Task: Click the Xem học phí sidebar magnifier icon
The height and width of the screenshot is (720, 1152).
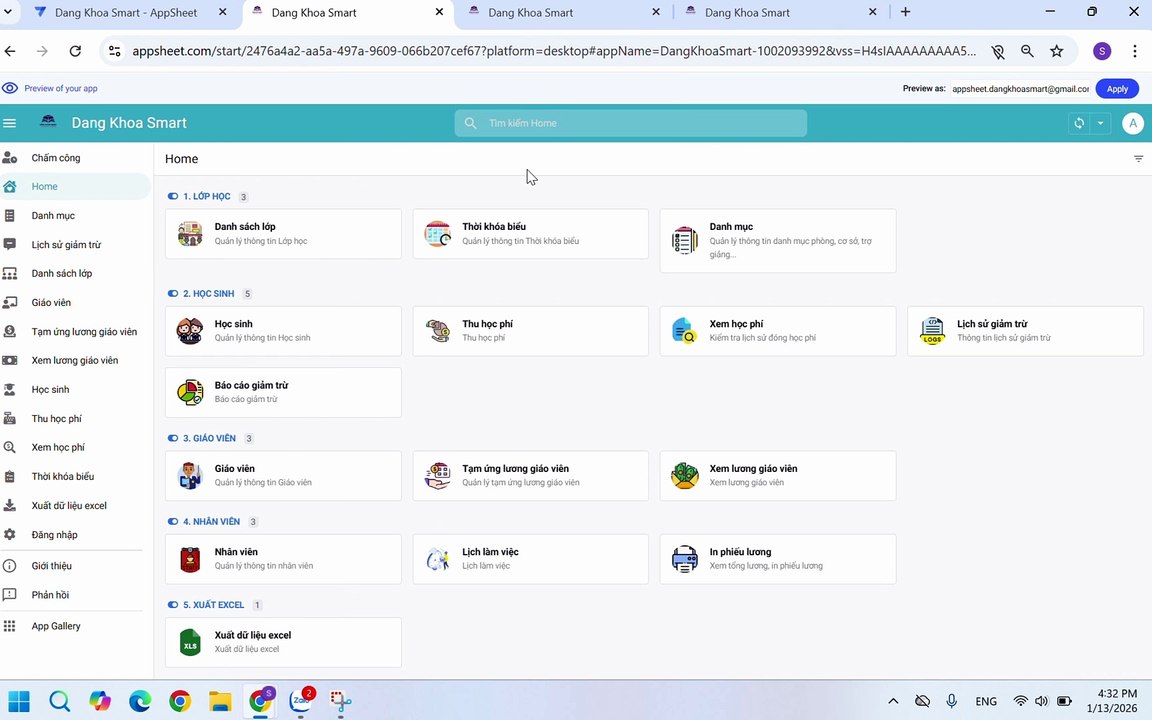Action: tap(10, 447)
